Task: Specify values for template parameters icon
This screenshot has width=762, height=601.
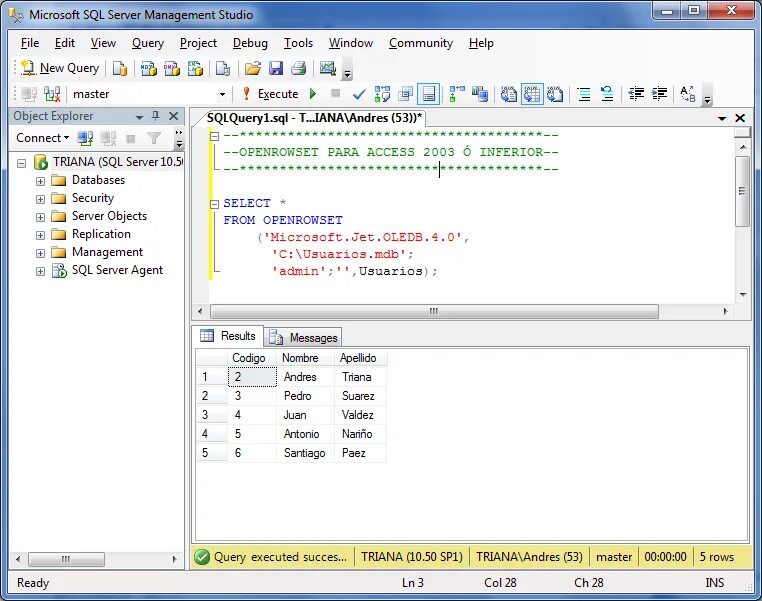Action: [x=688, y=94]
